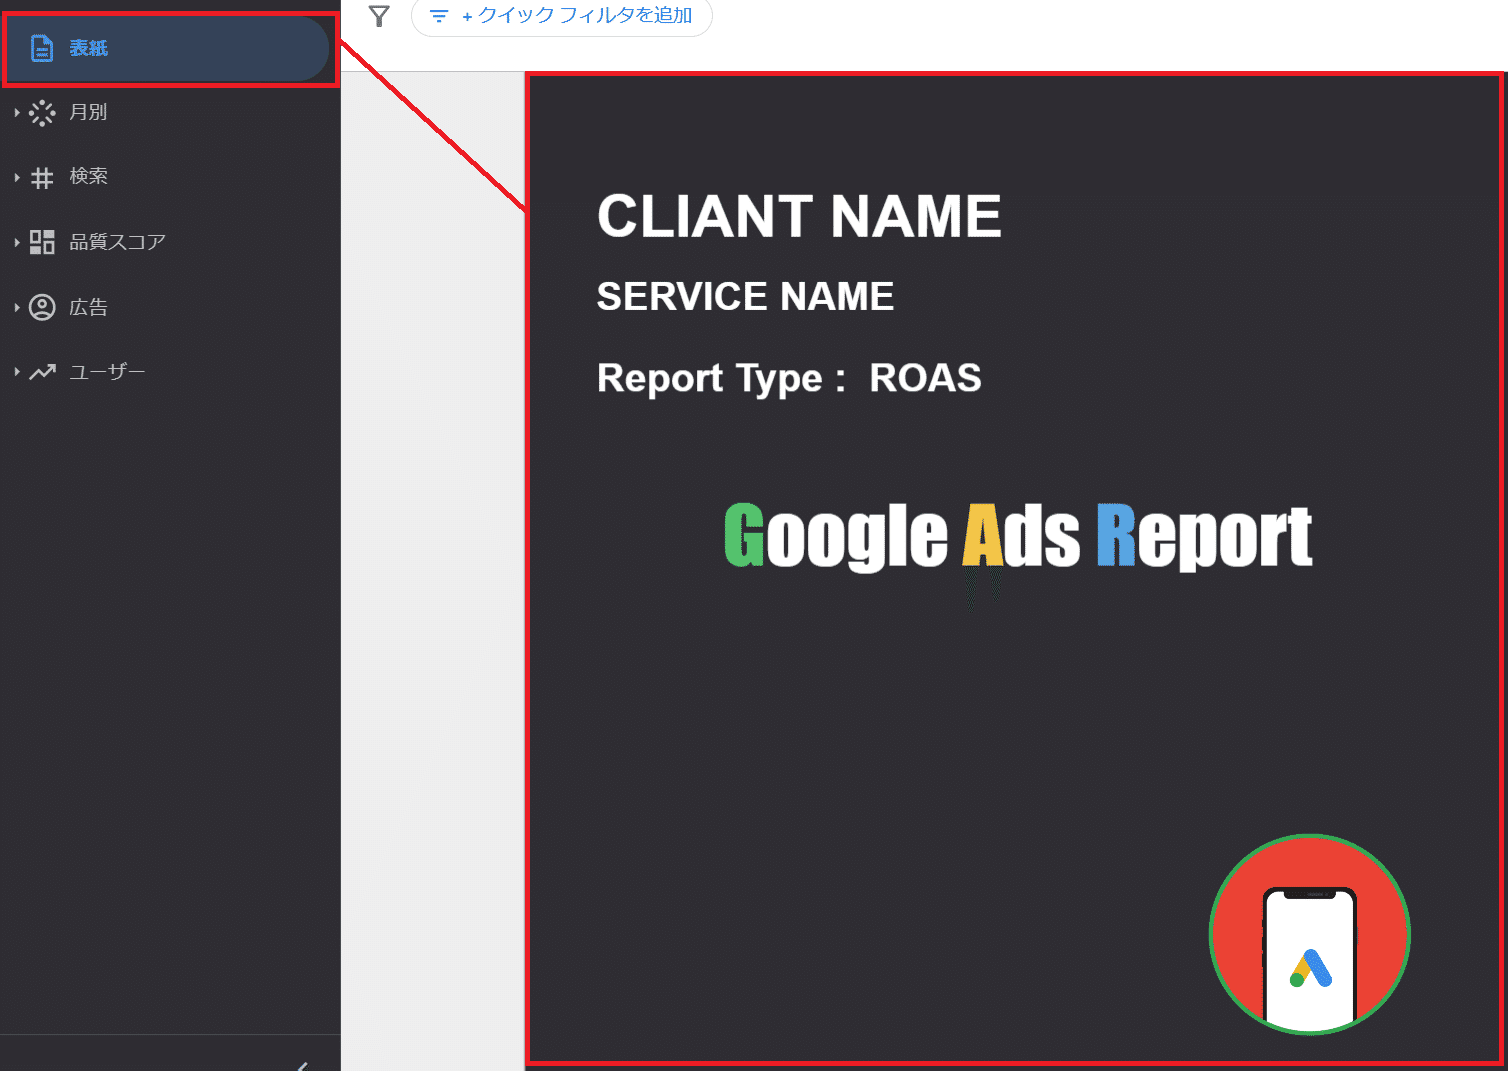This screenshot has height=1071, width=1508.
Task: Click the funnel filter icon
Action: 379,16
